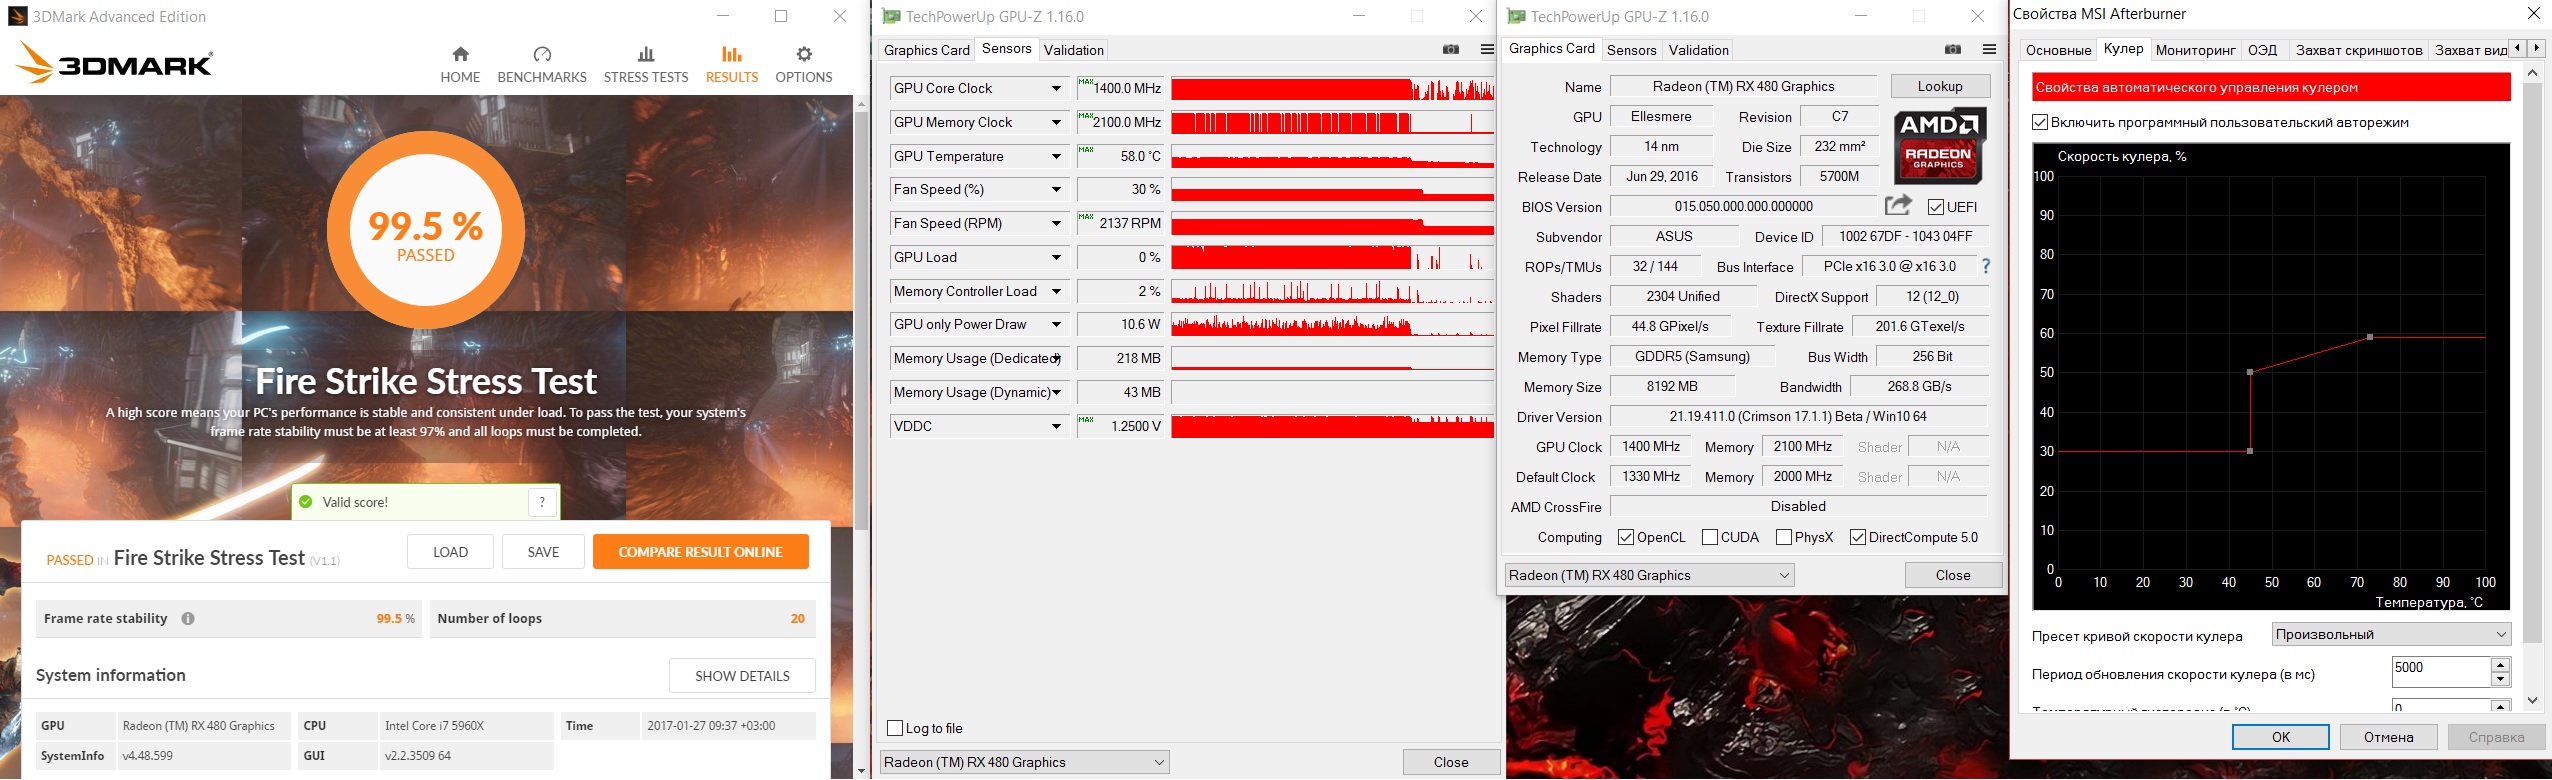Screen dimensions: 2552x780
Task: Open the hamburger menu in GPU-Z Graphics Card window
Action: 1989,50
